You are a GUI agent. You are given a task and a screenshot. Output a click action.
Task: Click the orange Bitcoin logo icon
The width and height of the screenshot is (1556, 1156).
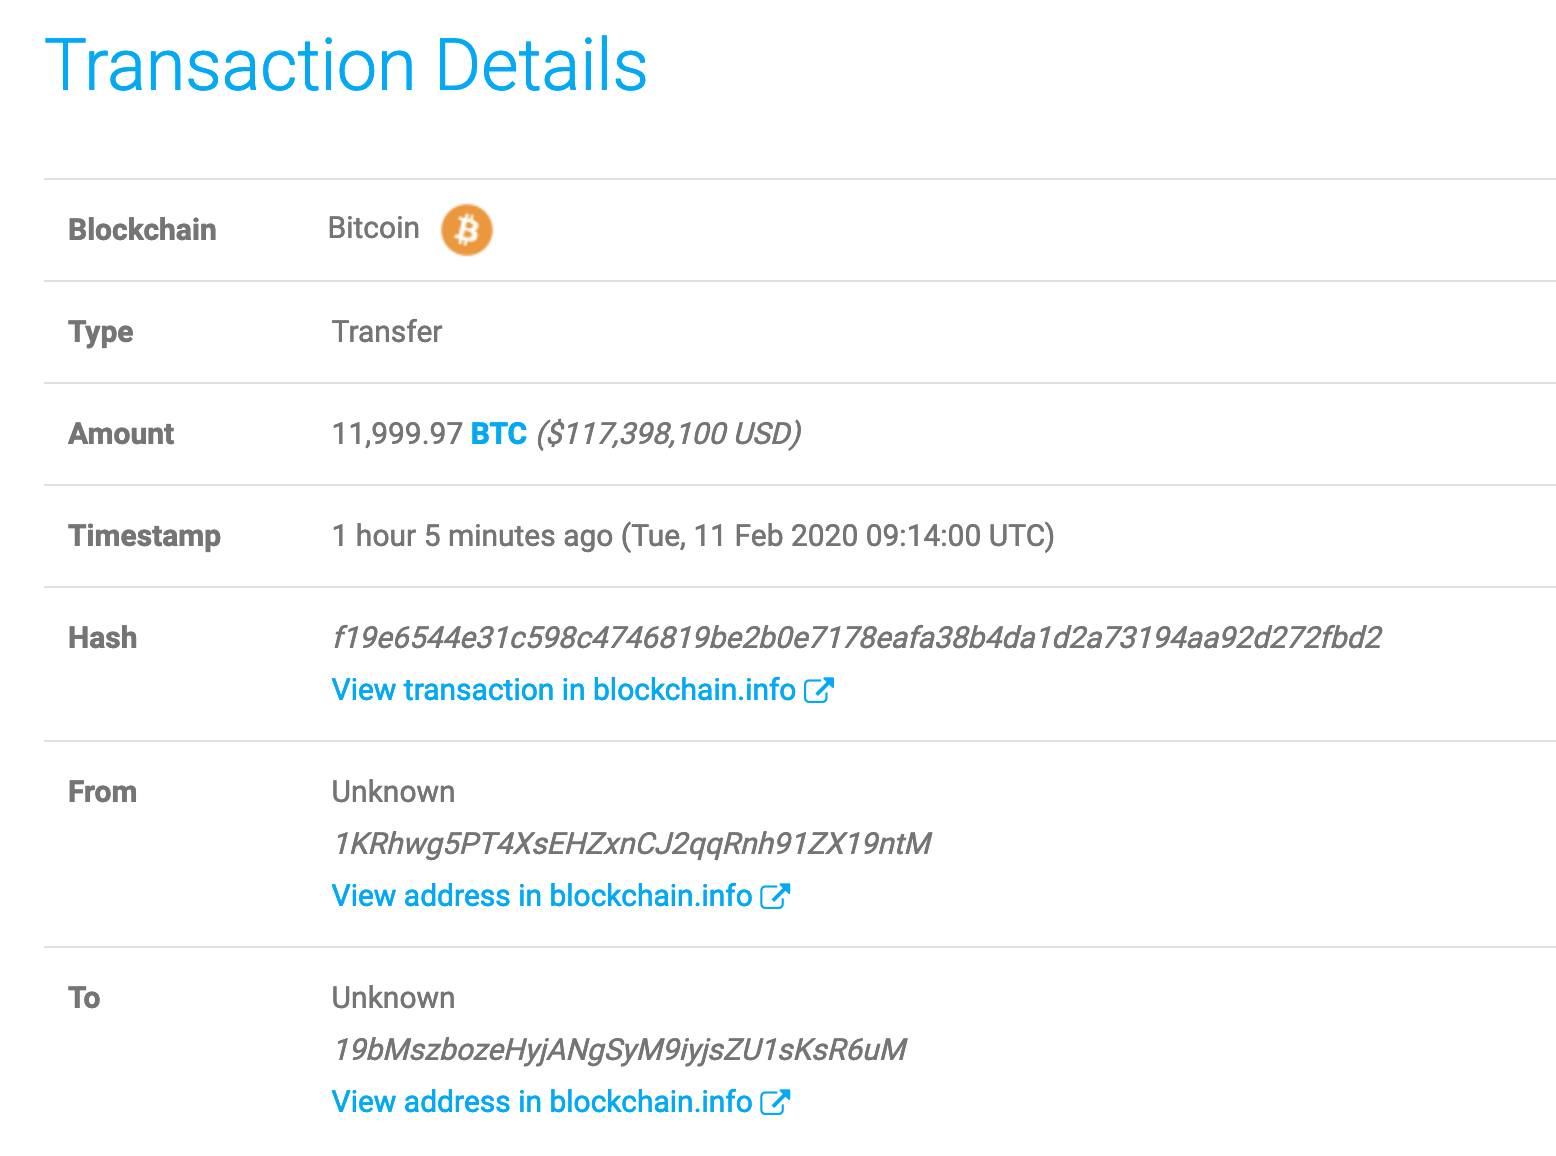(467, 230)
